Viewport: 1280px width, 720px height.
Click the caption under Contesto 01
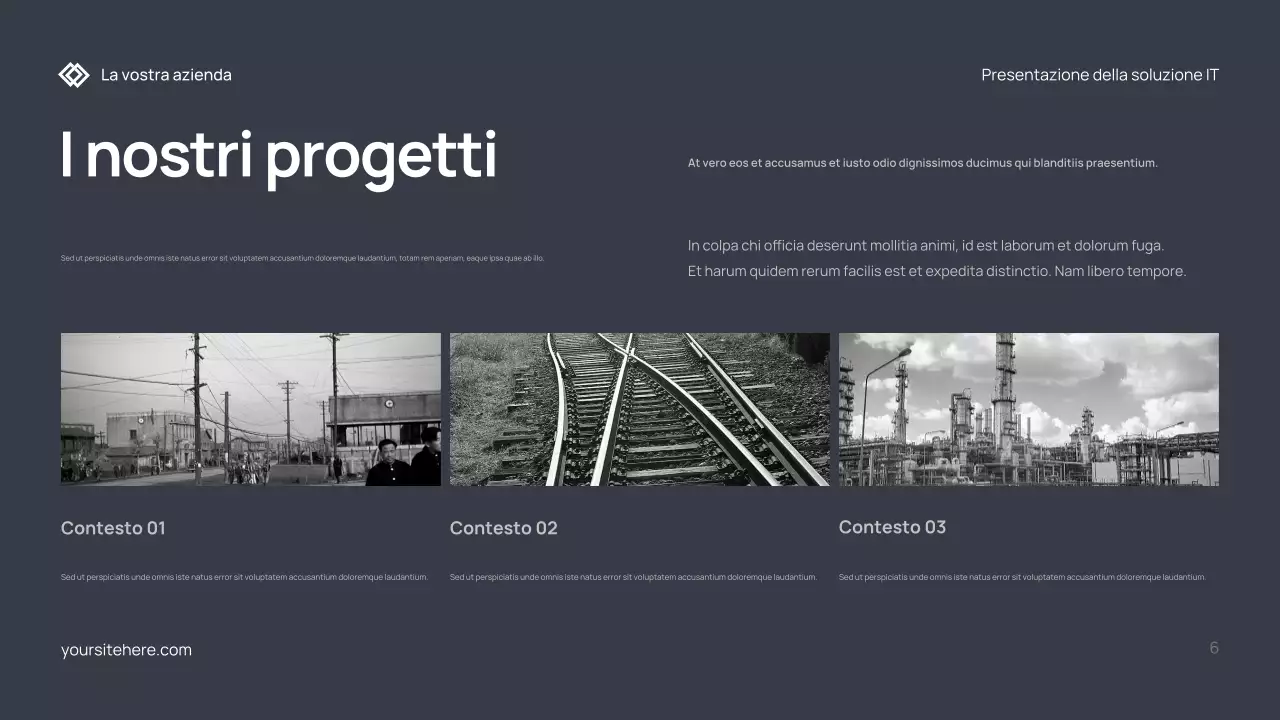pos(244,577)
